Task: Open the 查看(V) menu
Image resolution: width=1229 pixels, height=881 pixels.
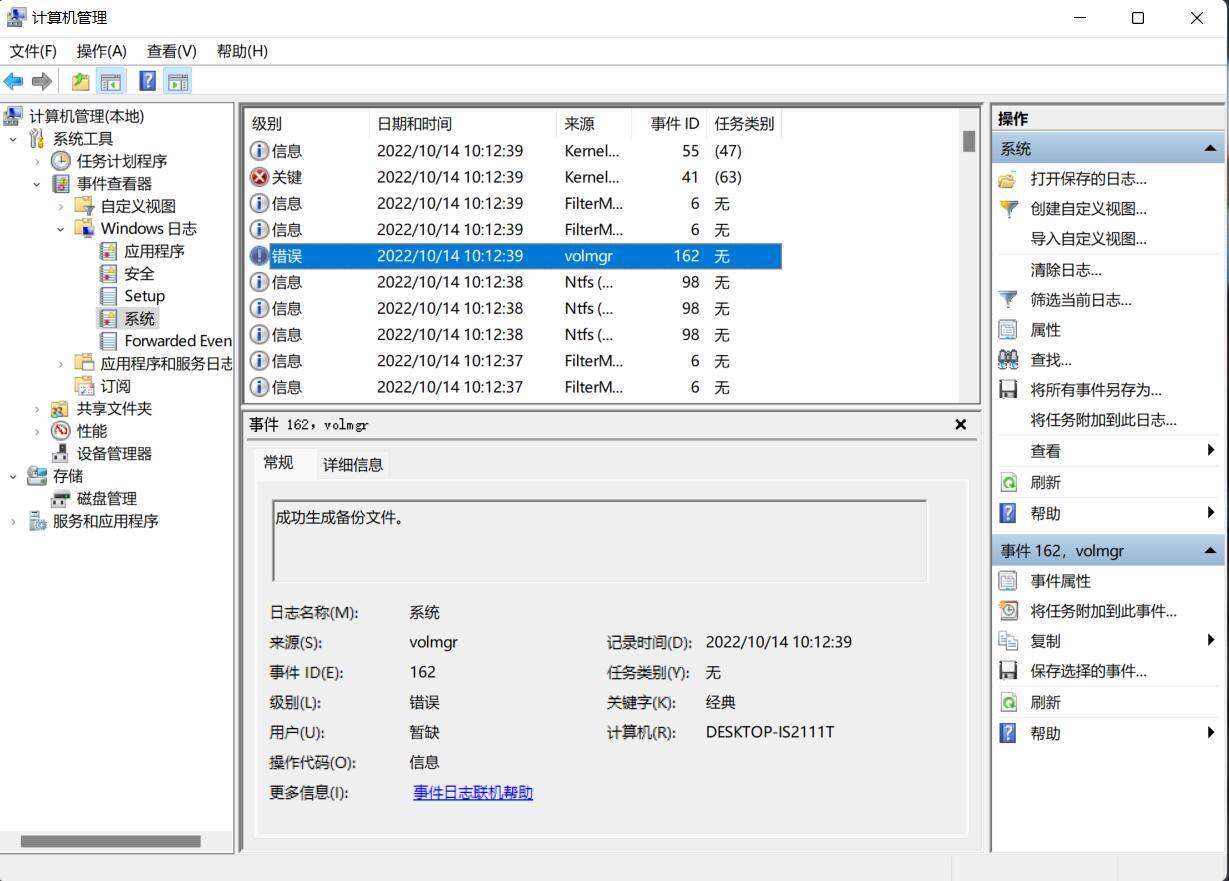Action: click(x=172, y=51)
